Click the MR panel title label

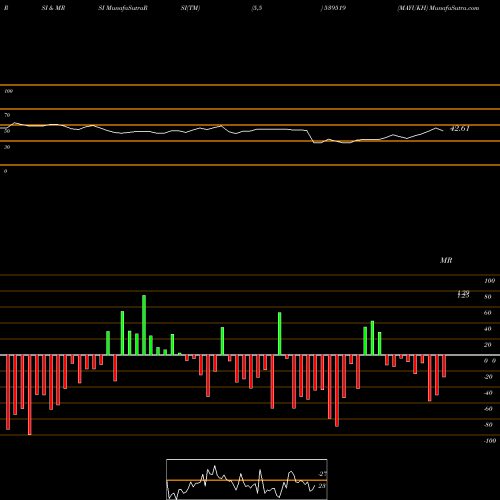(446, 260)
